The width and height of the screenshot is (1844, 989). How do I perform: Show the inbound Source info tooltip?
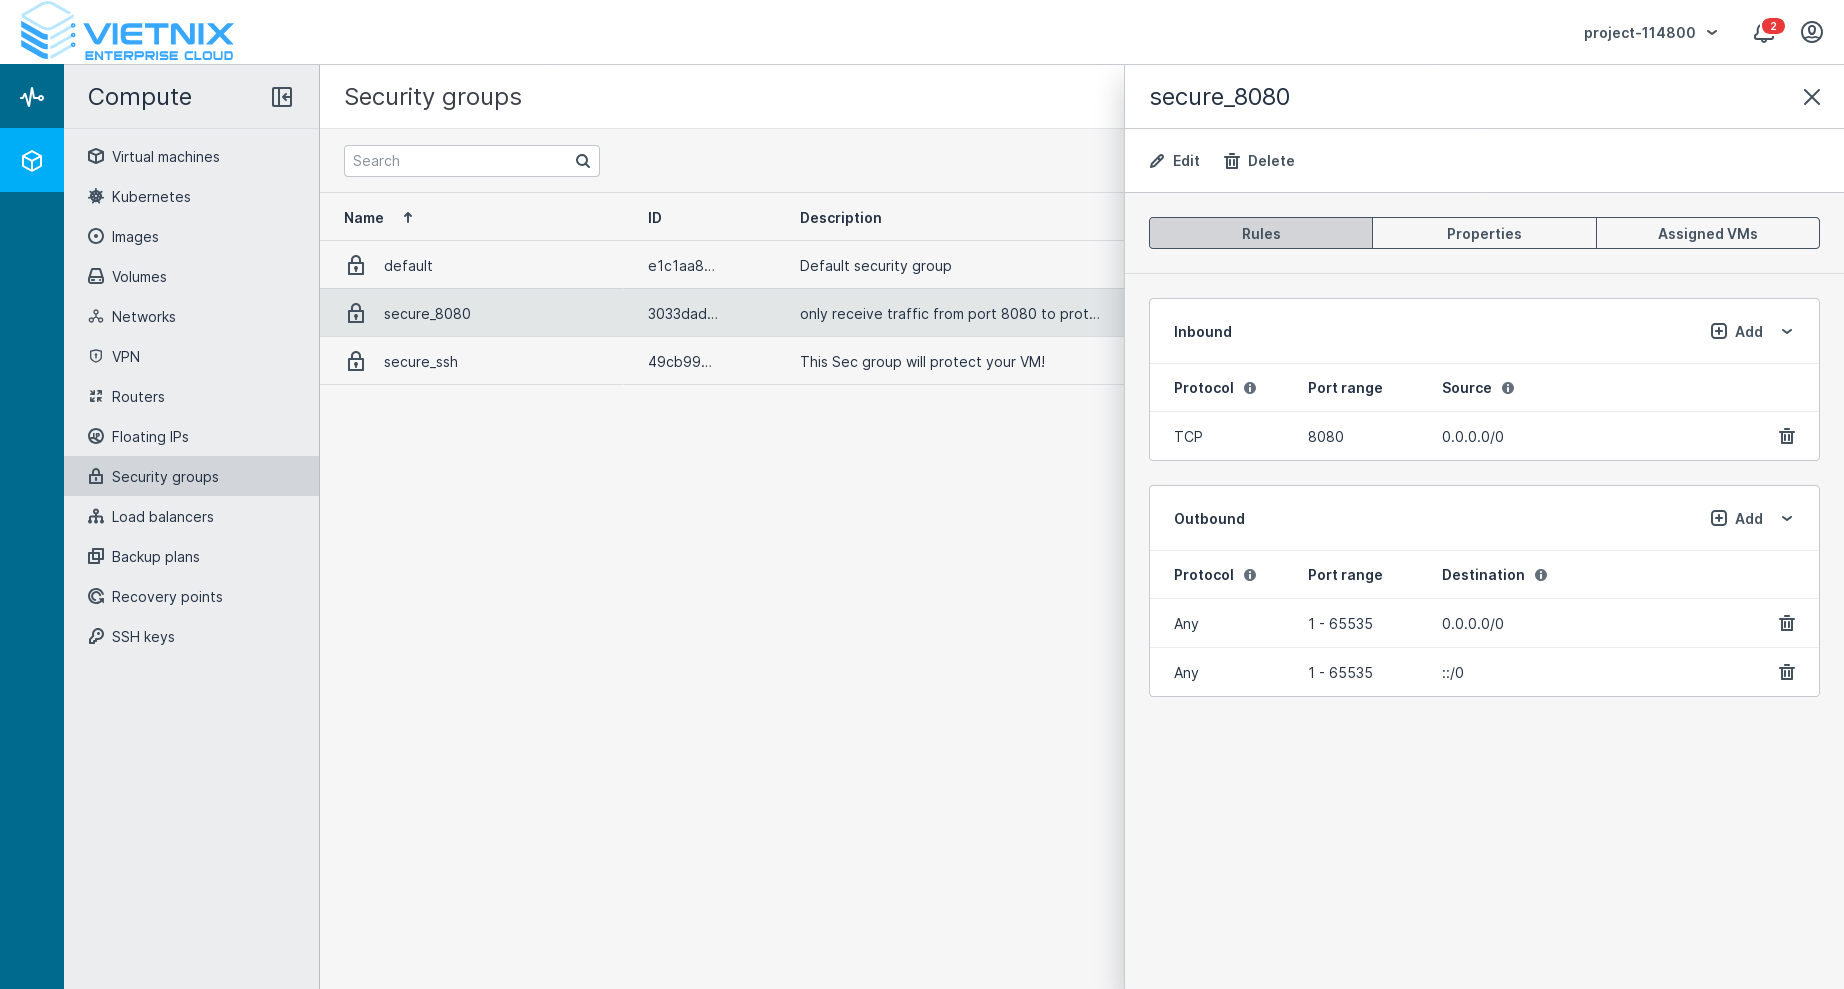[x=1507, y=388]
